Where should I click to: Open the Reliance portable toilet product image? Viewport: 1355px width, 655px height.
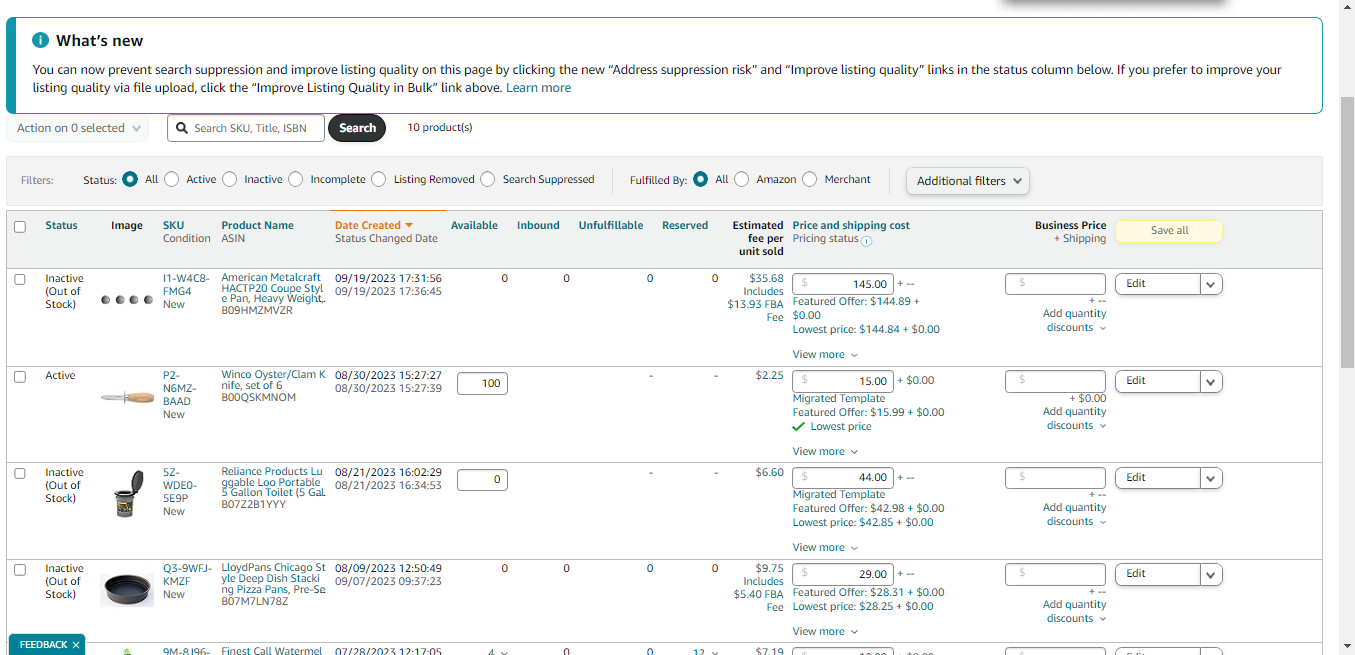click(127, 492)
